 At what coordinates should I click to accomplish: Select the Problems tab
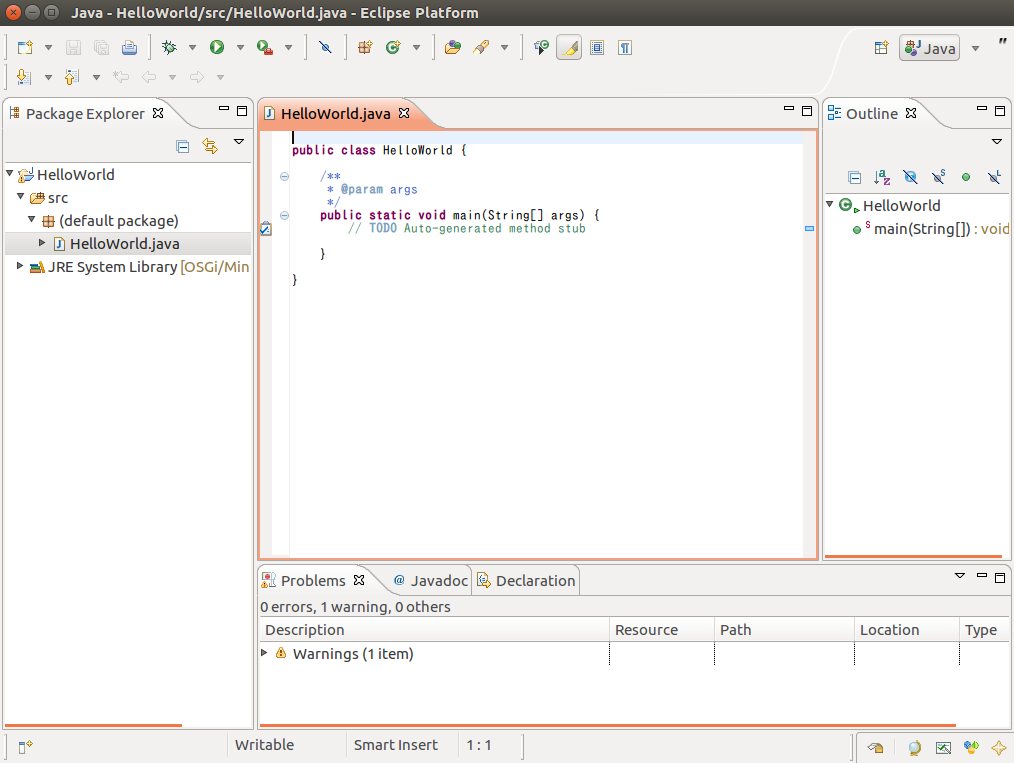[313, 581]
